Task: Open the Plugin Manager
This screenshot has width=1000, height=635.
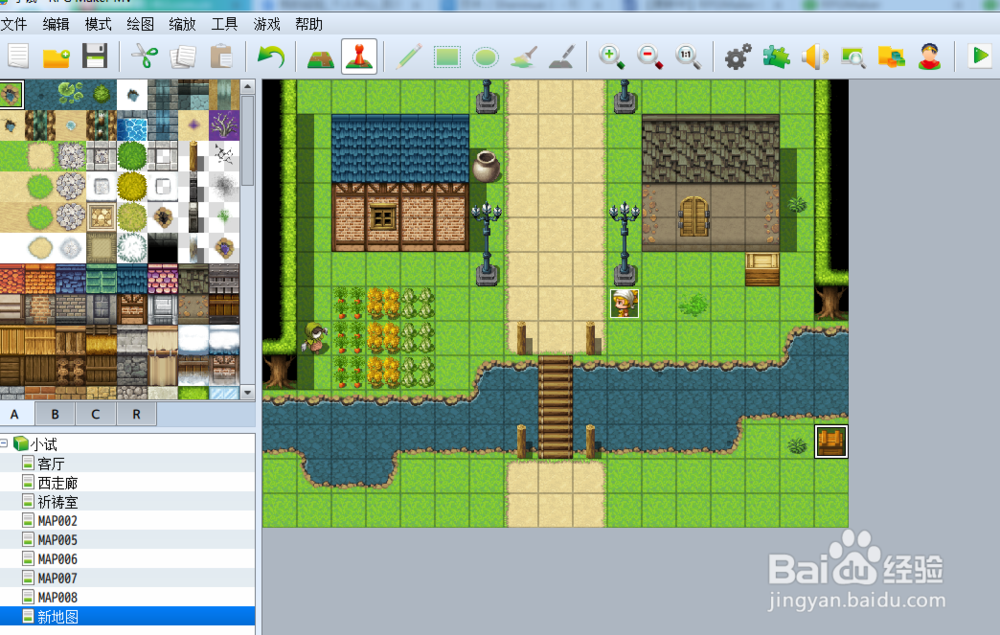Action: (x=776, y=57)
